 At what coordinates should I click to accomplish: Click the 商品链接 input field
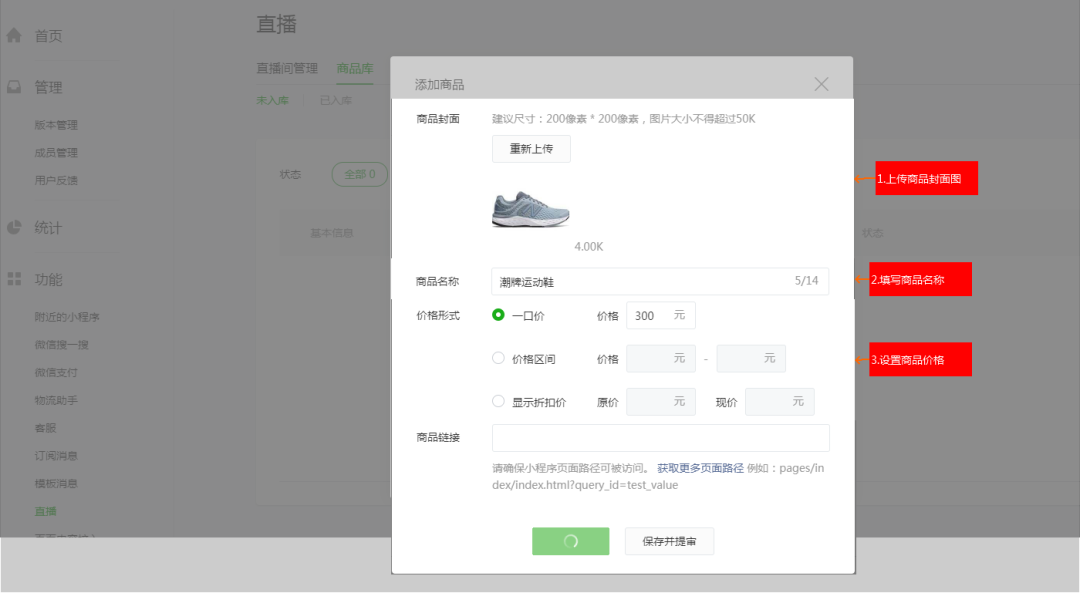(x=660, y=437)
